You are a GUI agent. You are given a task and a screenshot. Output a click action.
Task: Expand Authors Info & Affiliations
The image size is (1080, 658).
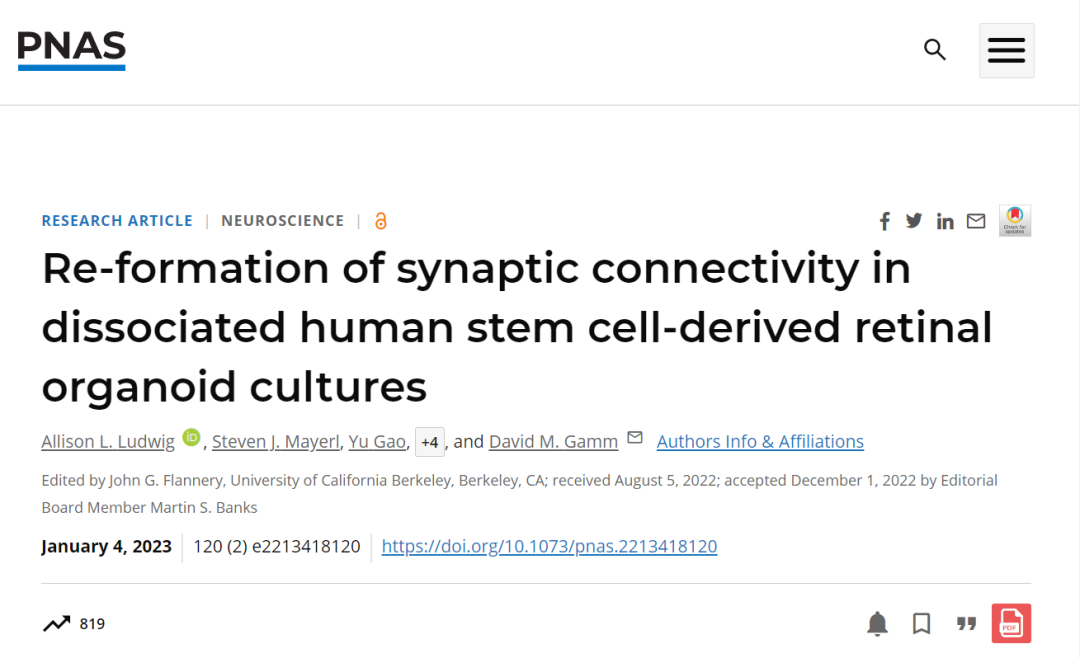coord(760,442)
